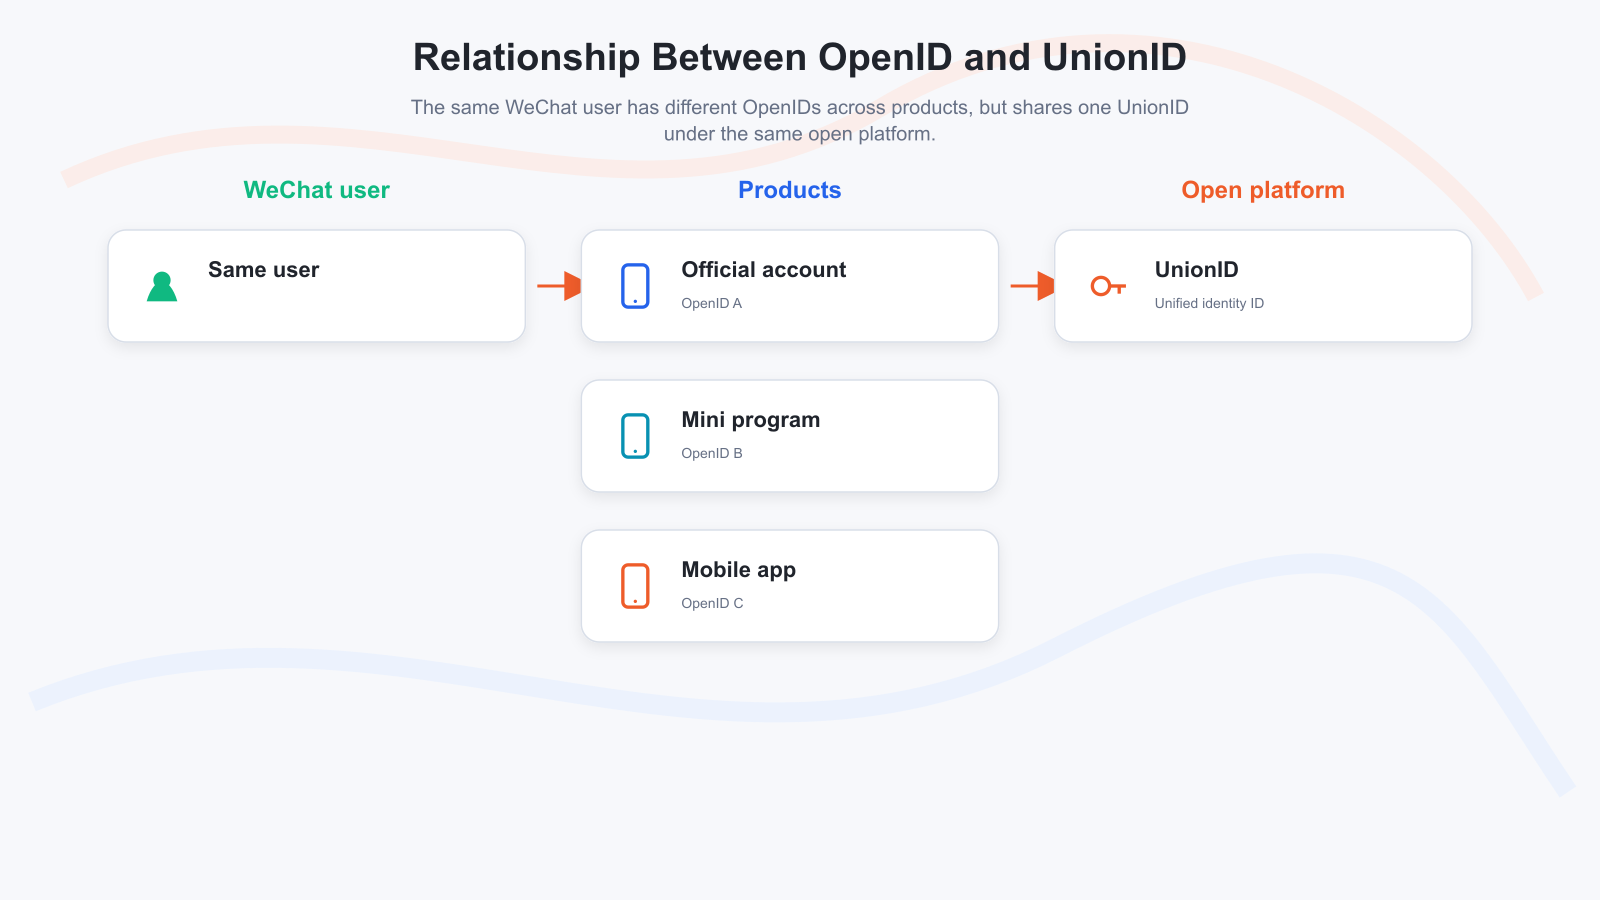The width and height of the screenshot is (1600, 900).
Task: Click the Open platform column heading
Action: [x=1263, y=190]
